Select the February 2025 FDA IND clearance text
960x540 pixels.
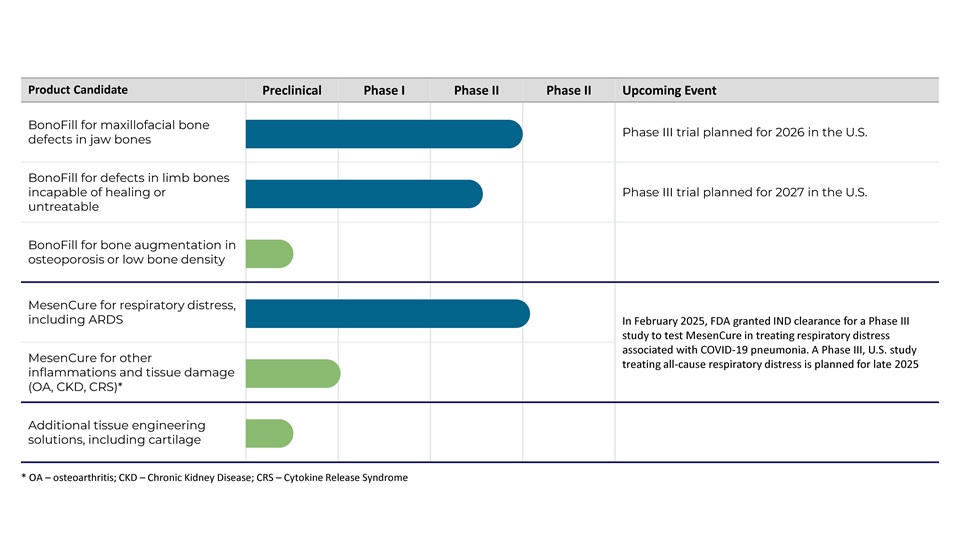point(770,343)
